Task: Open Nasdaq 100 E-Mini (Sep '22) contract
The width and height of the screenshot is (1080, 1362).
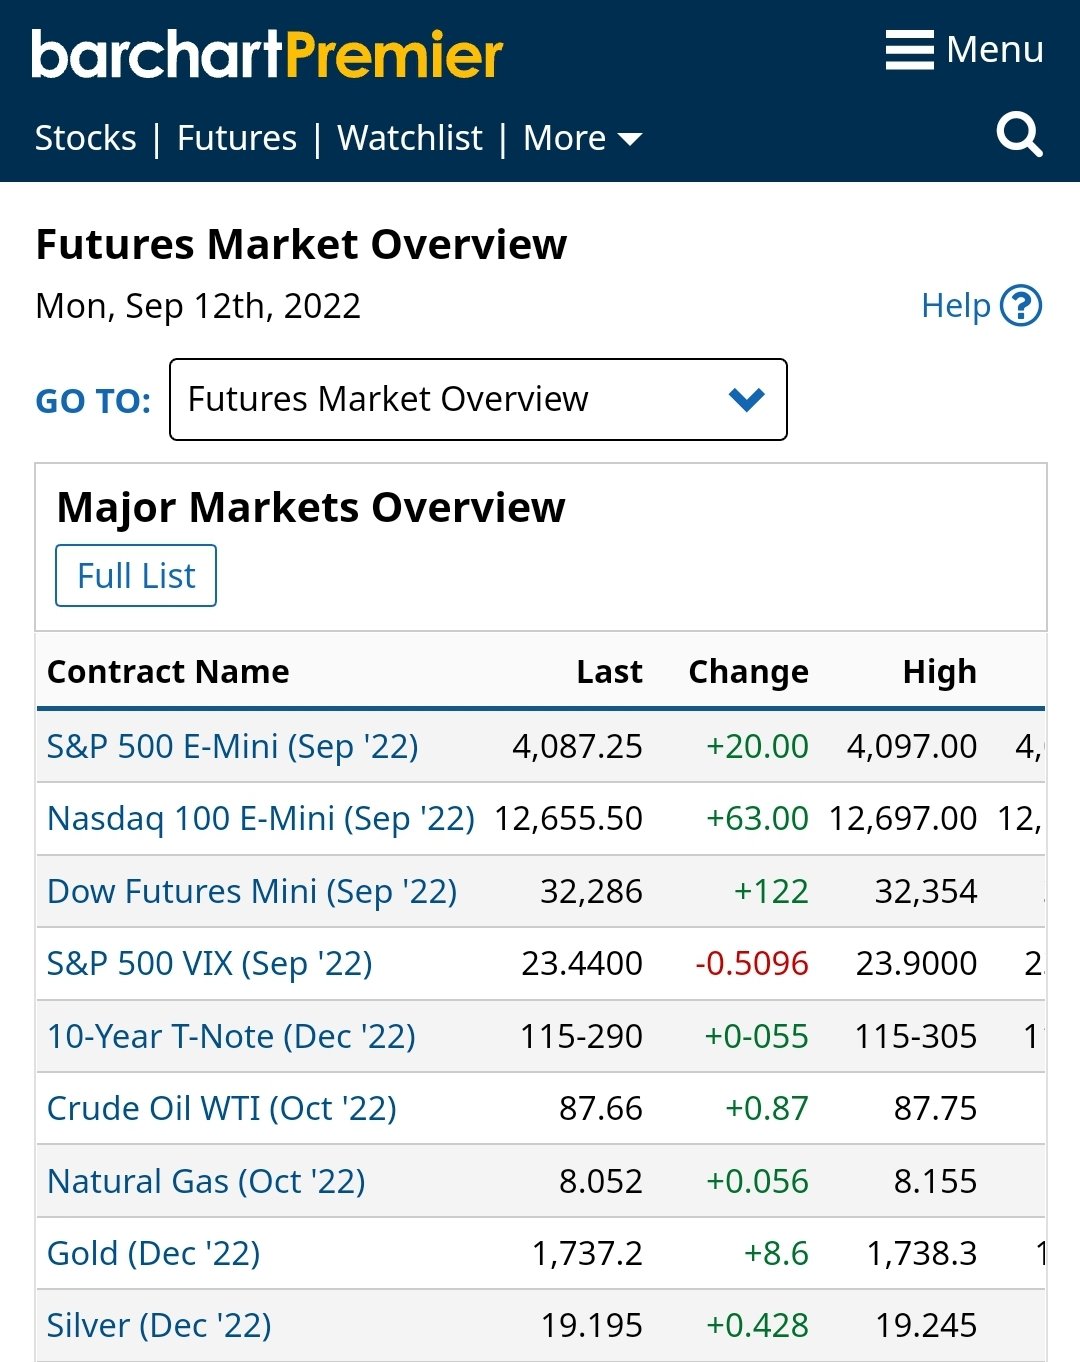Action: click(260, 819)
